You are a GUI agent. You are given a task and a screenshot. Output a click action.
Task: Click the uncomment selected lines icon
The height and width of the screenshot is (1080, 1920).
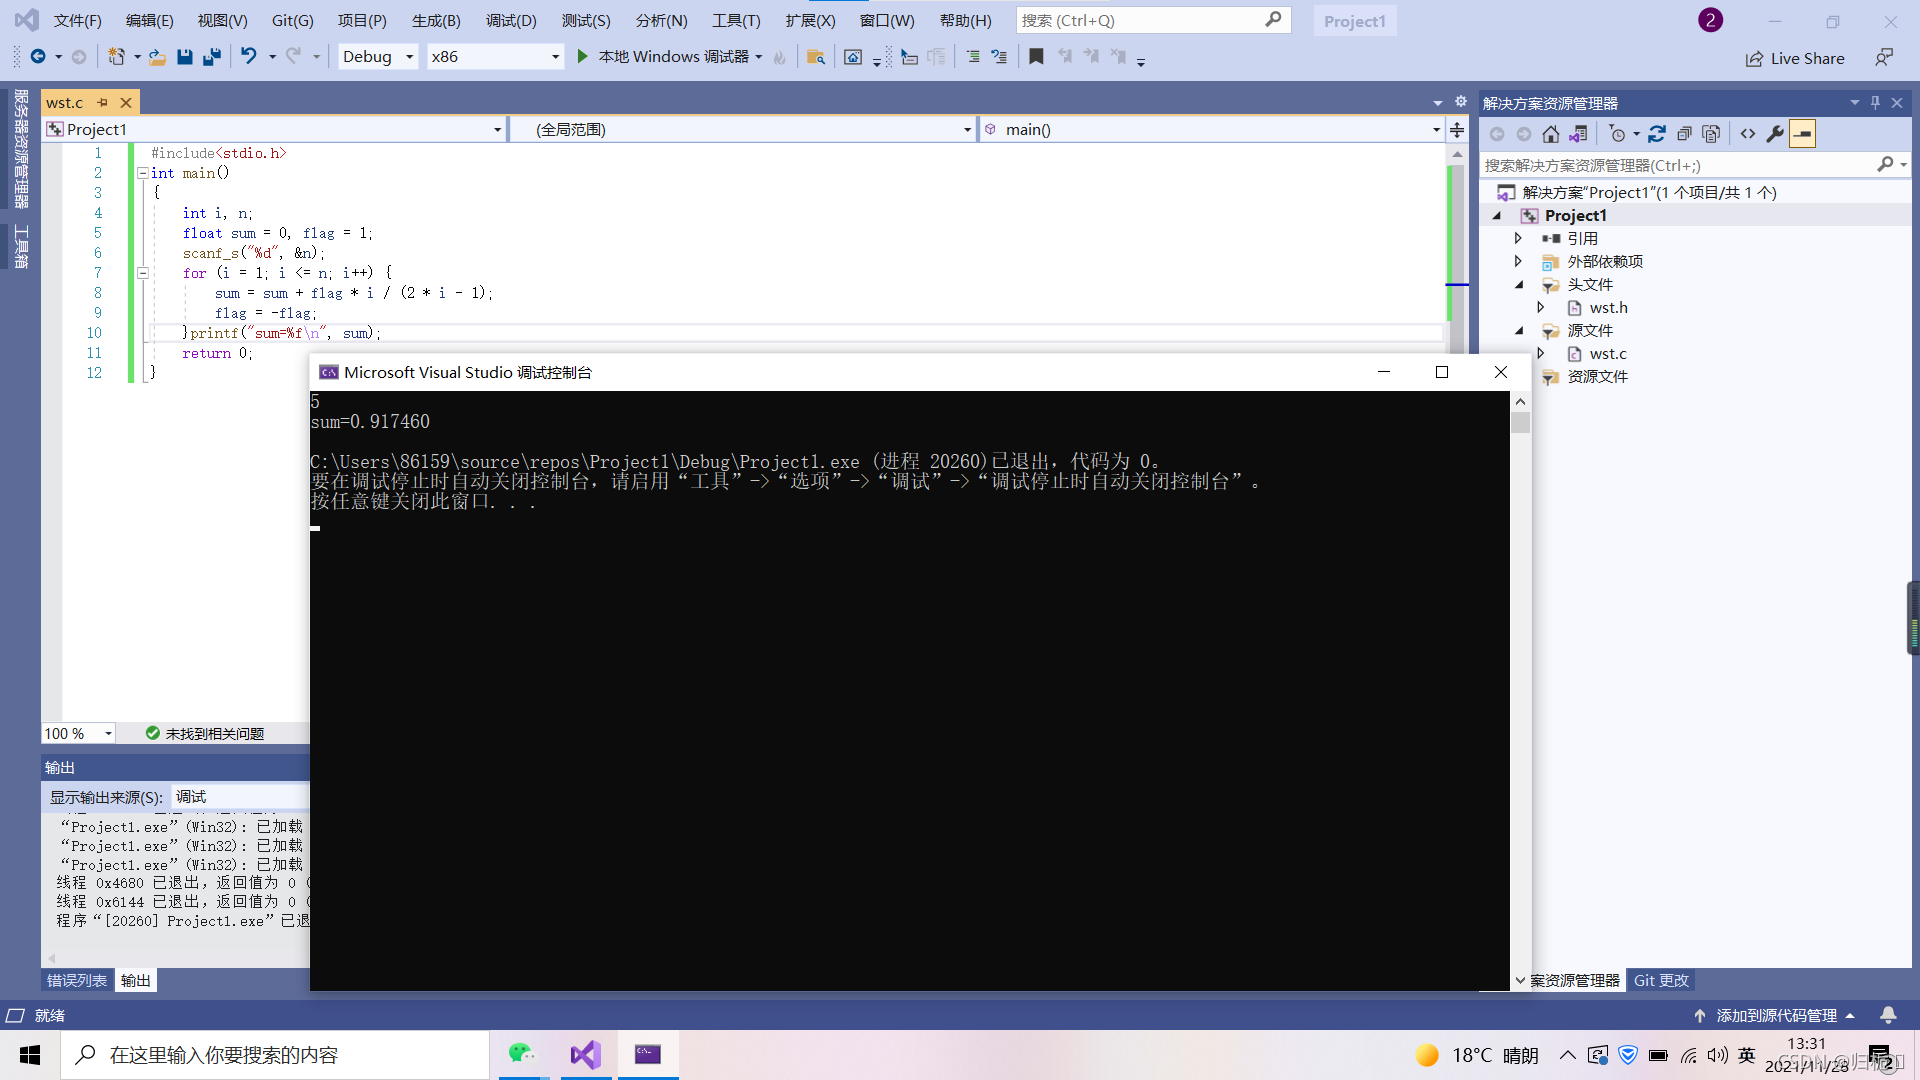(x=999, y=57)
